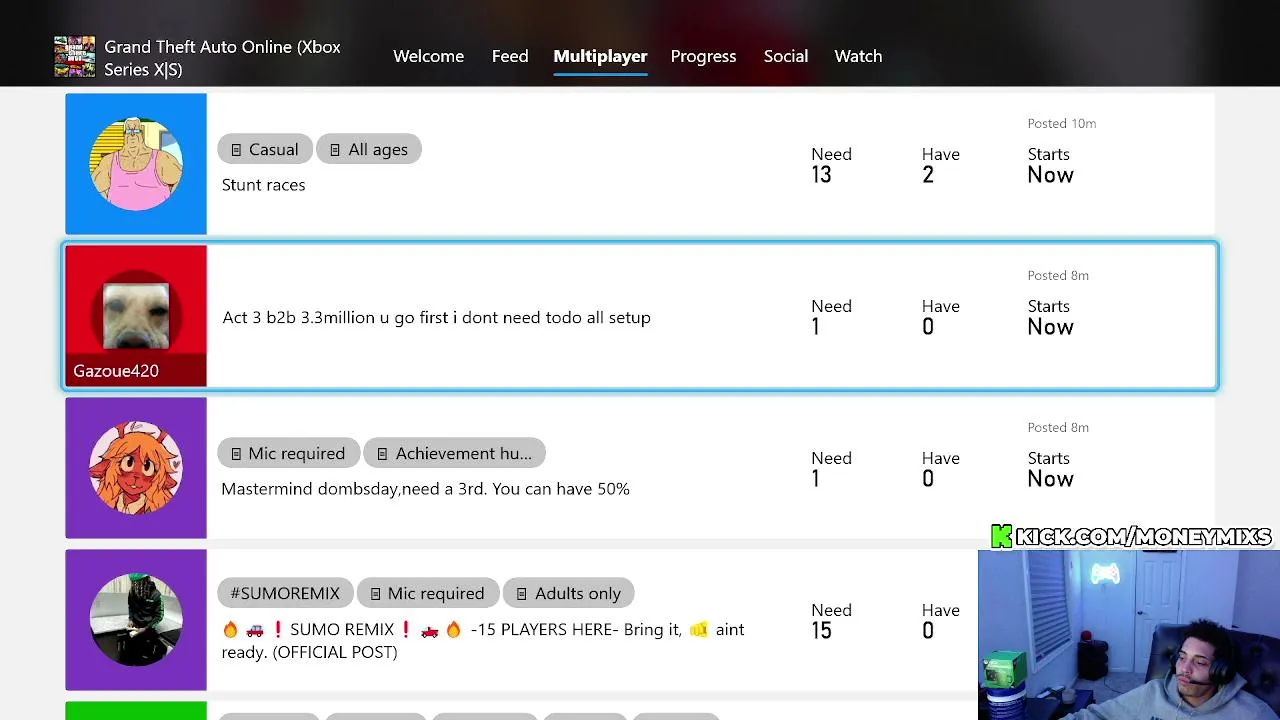Switch to the Feed tab

pos(510,56)
